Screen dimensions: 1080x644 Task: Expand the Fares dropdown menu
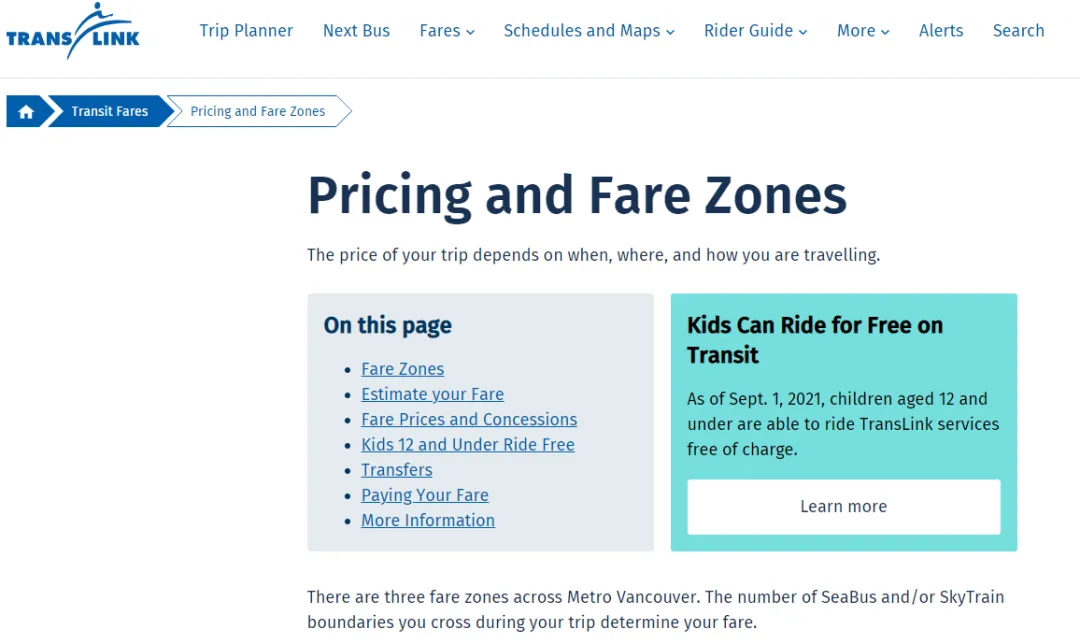coord(447,31)
